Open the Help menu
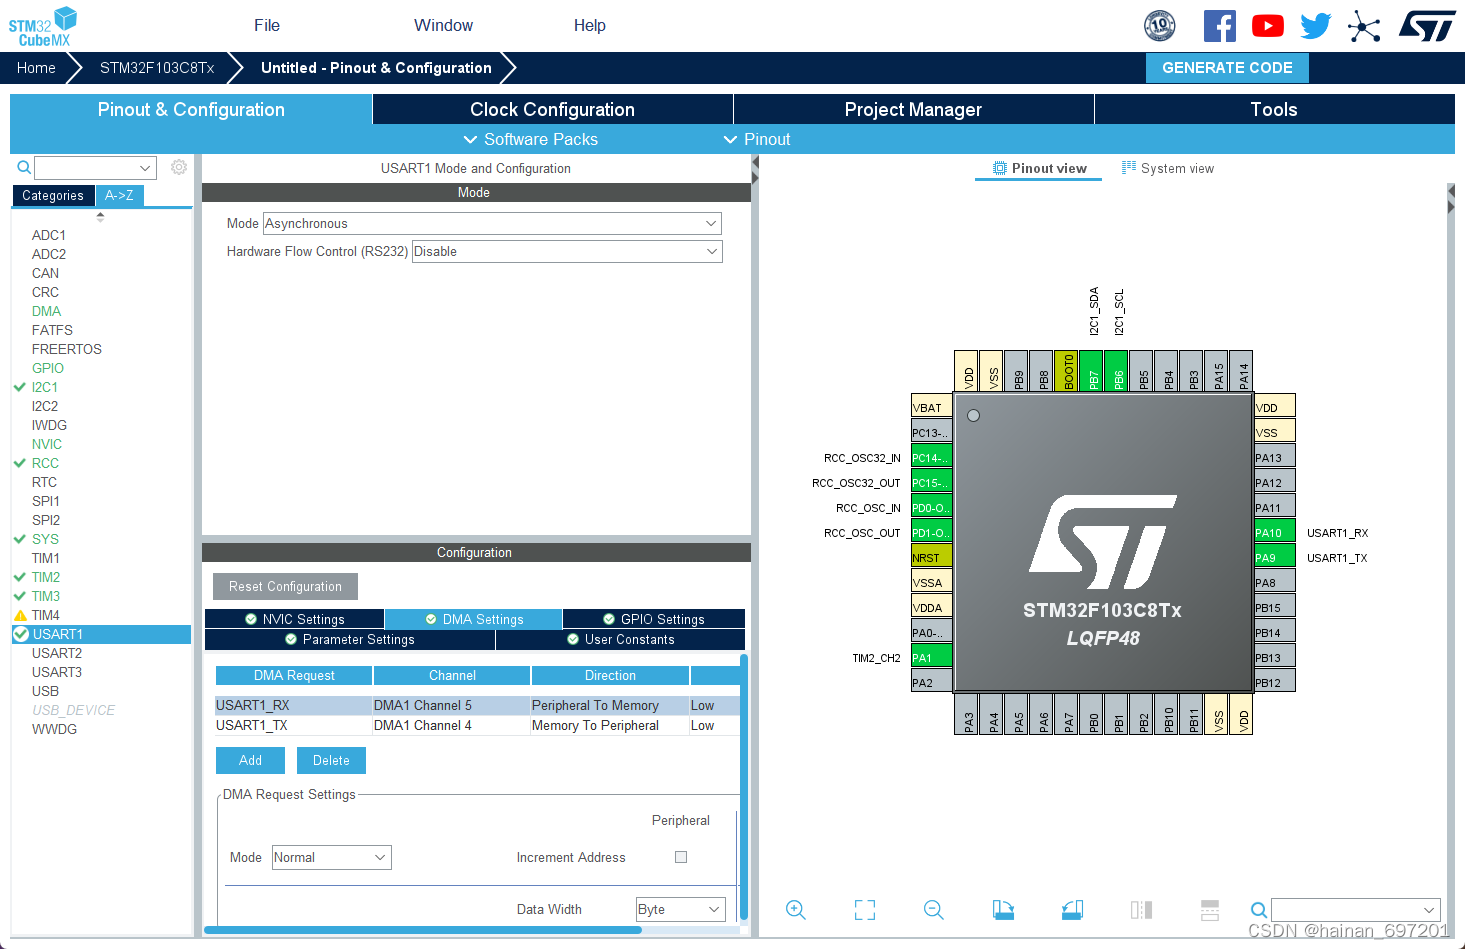This screenshot has height=949, width=1465. 590,25
